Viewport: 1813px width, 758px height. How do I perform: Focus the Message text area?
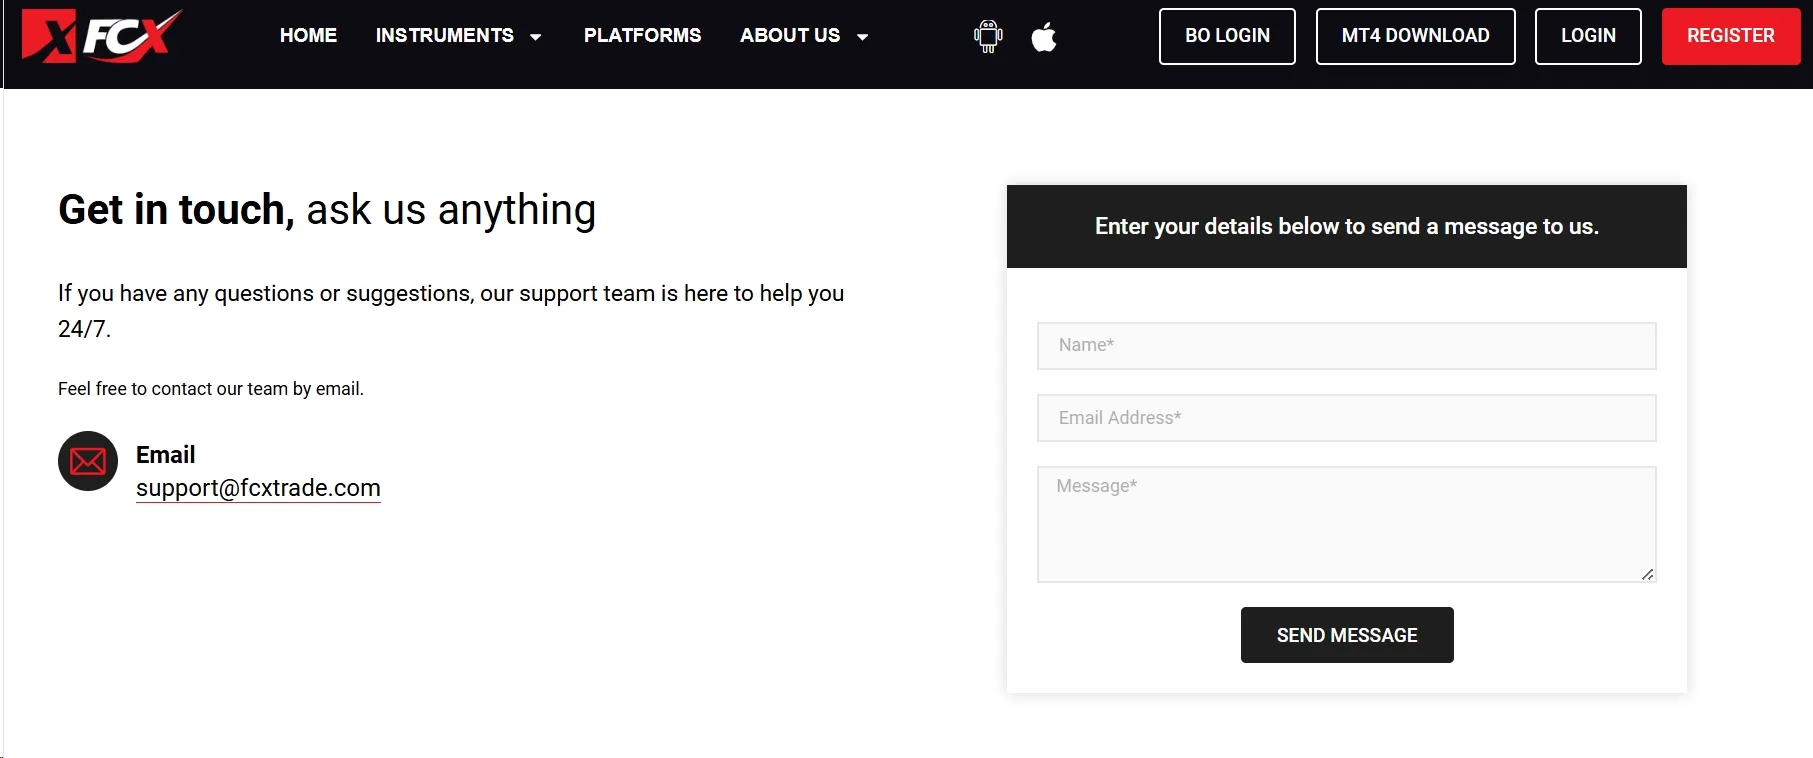(x=1347, y=524)
